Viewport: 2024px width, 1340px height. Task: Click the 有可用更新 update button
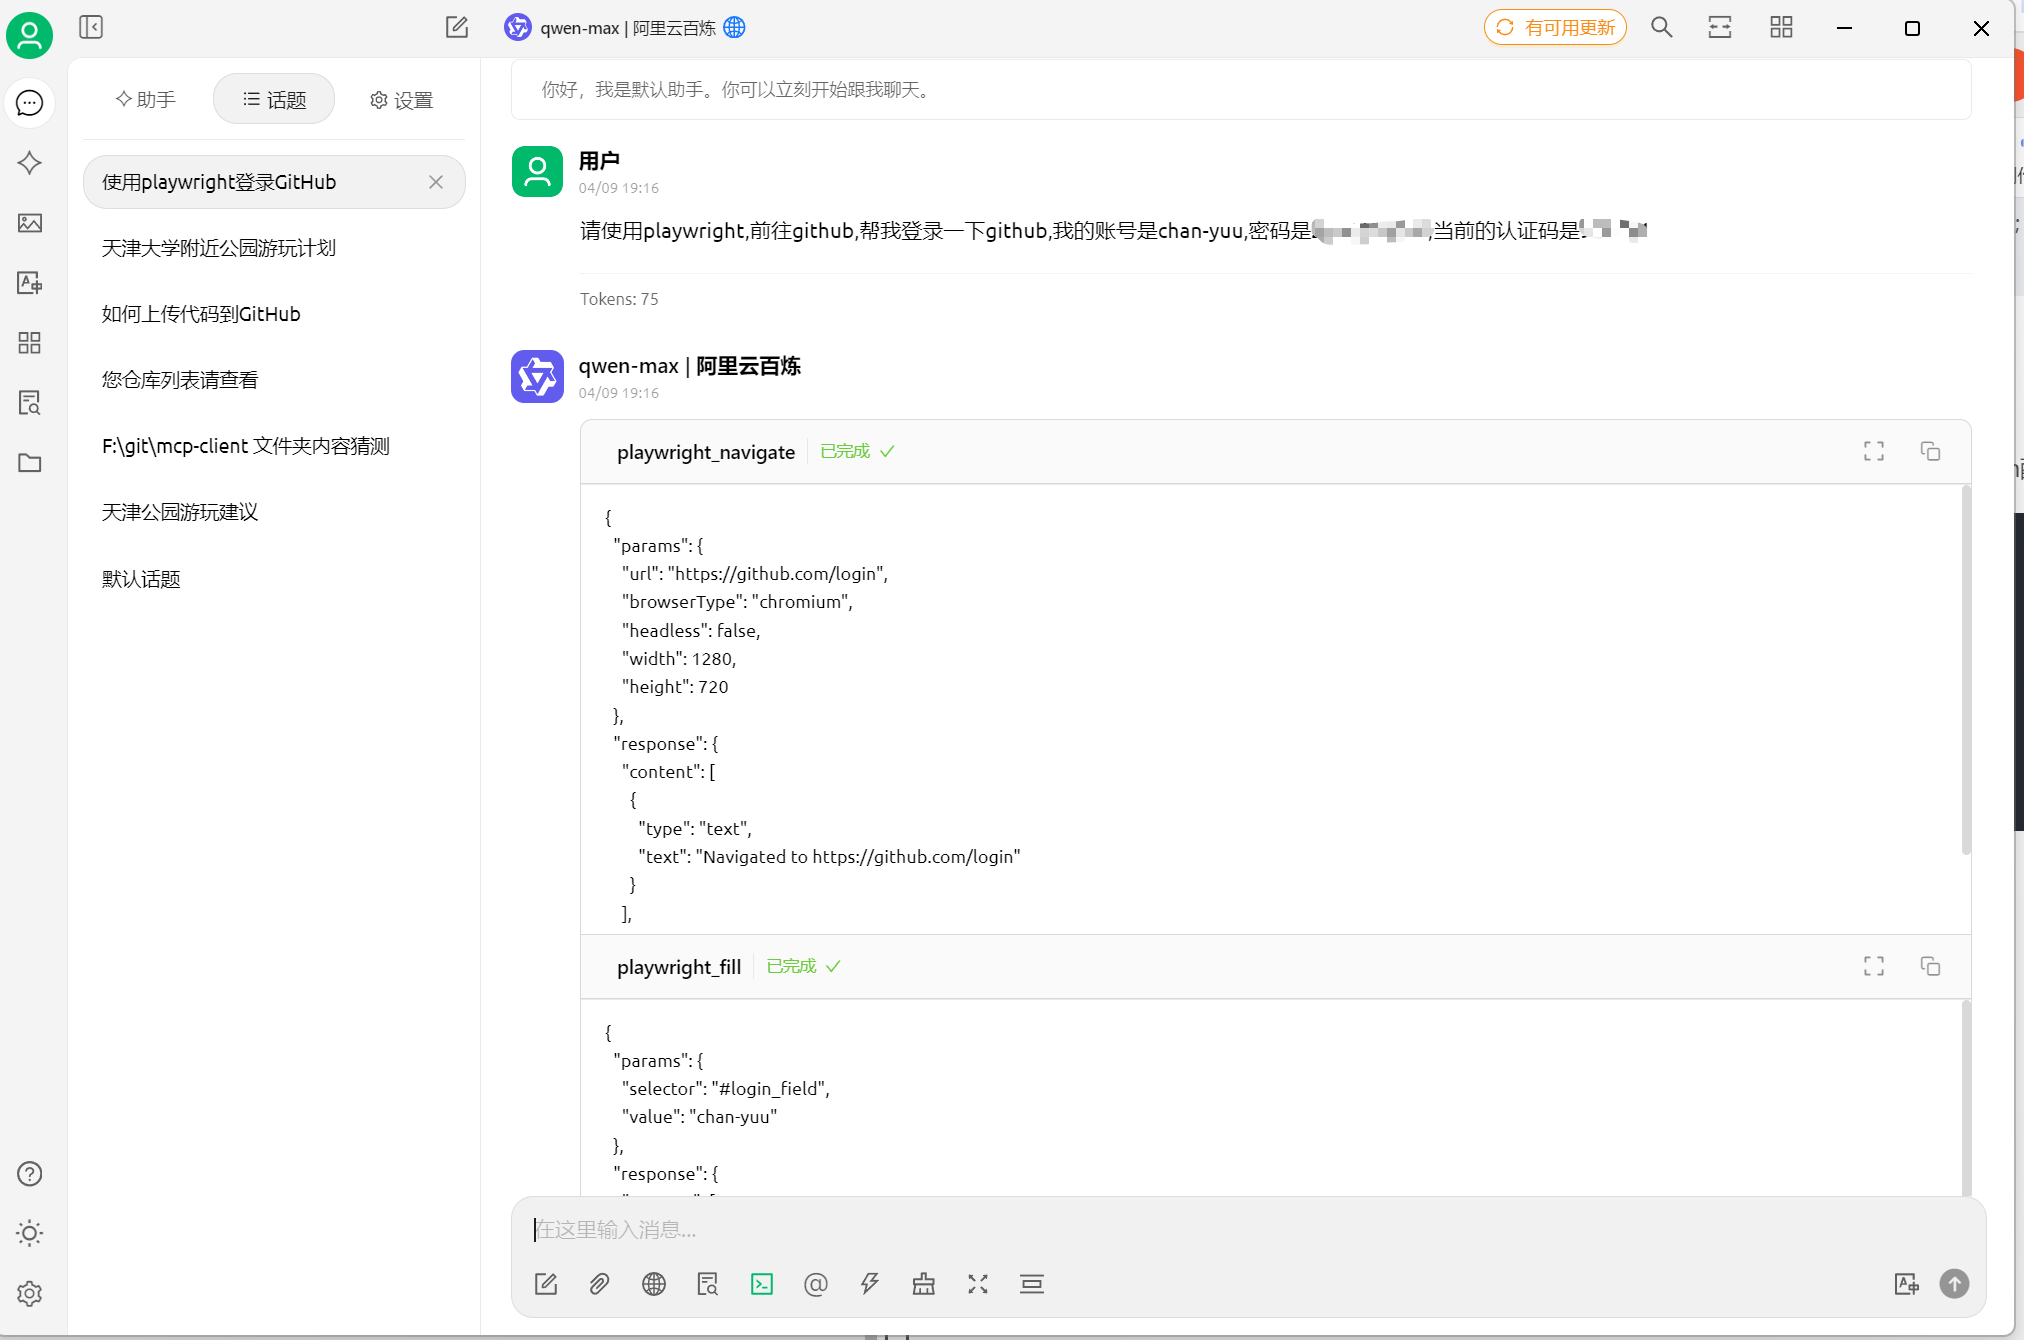(1555, 28)
